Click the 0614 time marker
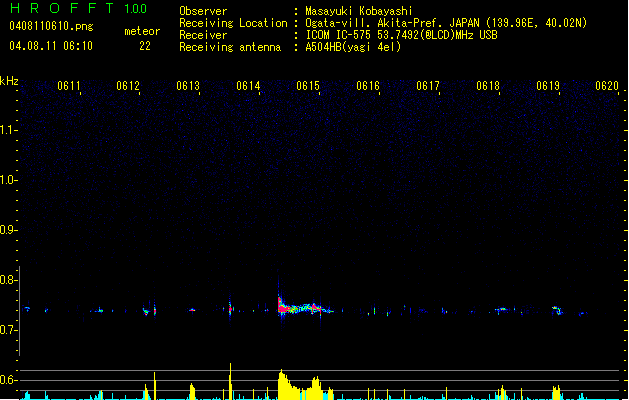The image size is (629, 400). pos(248,86)
